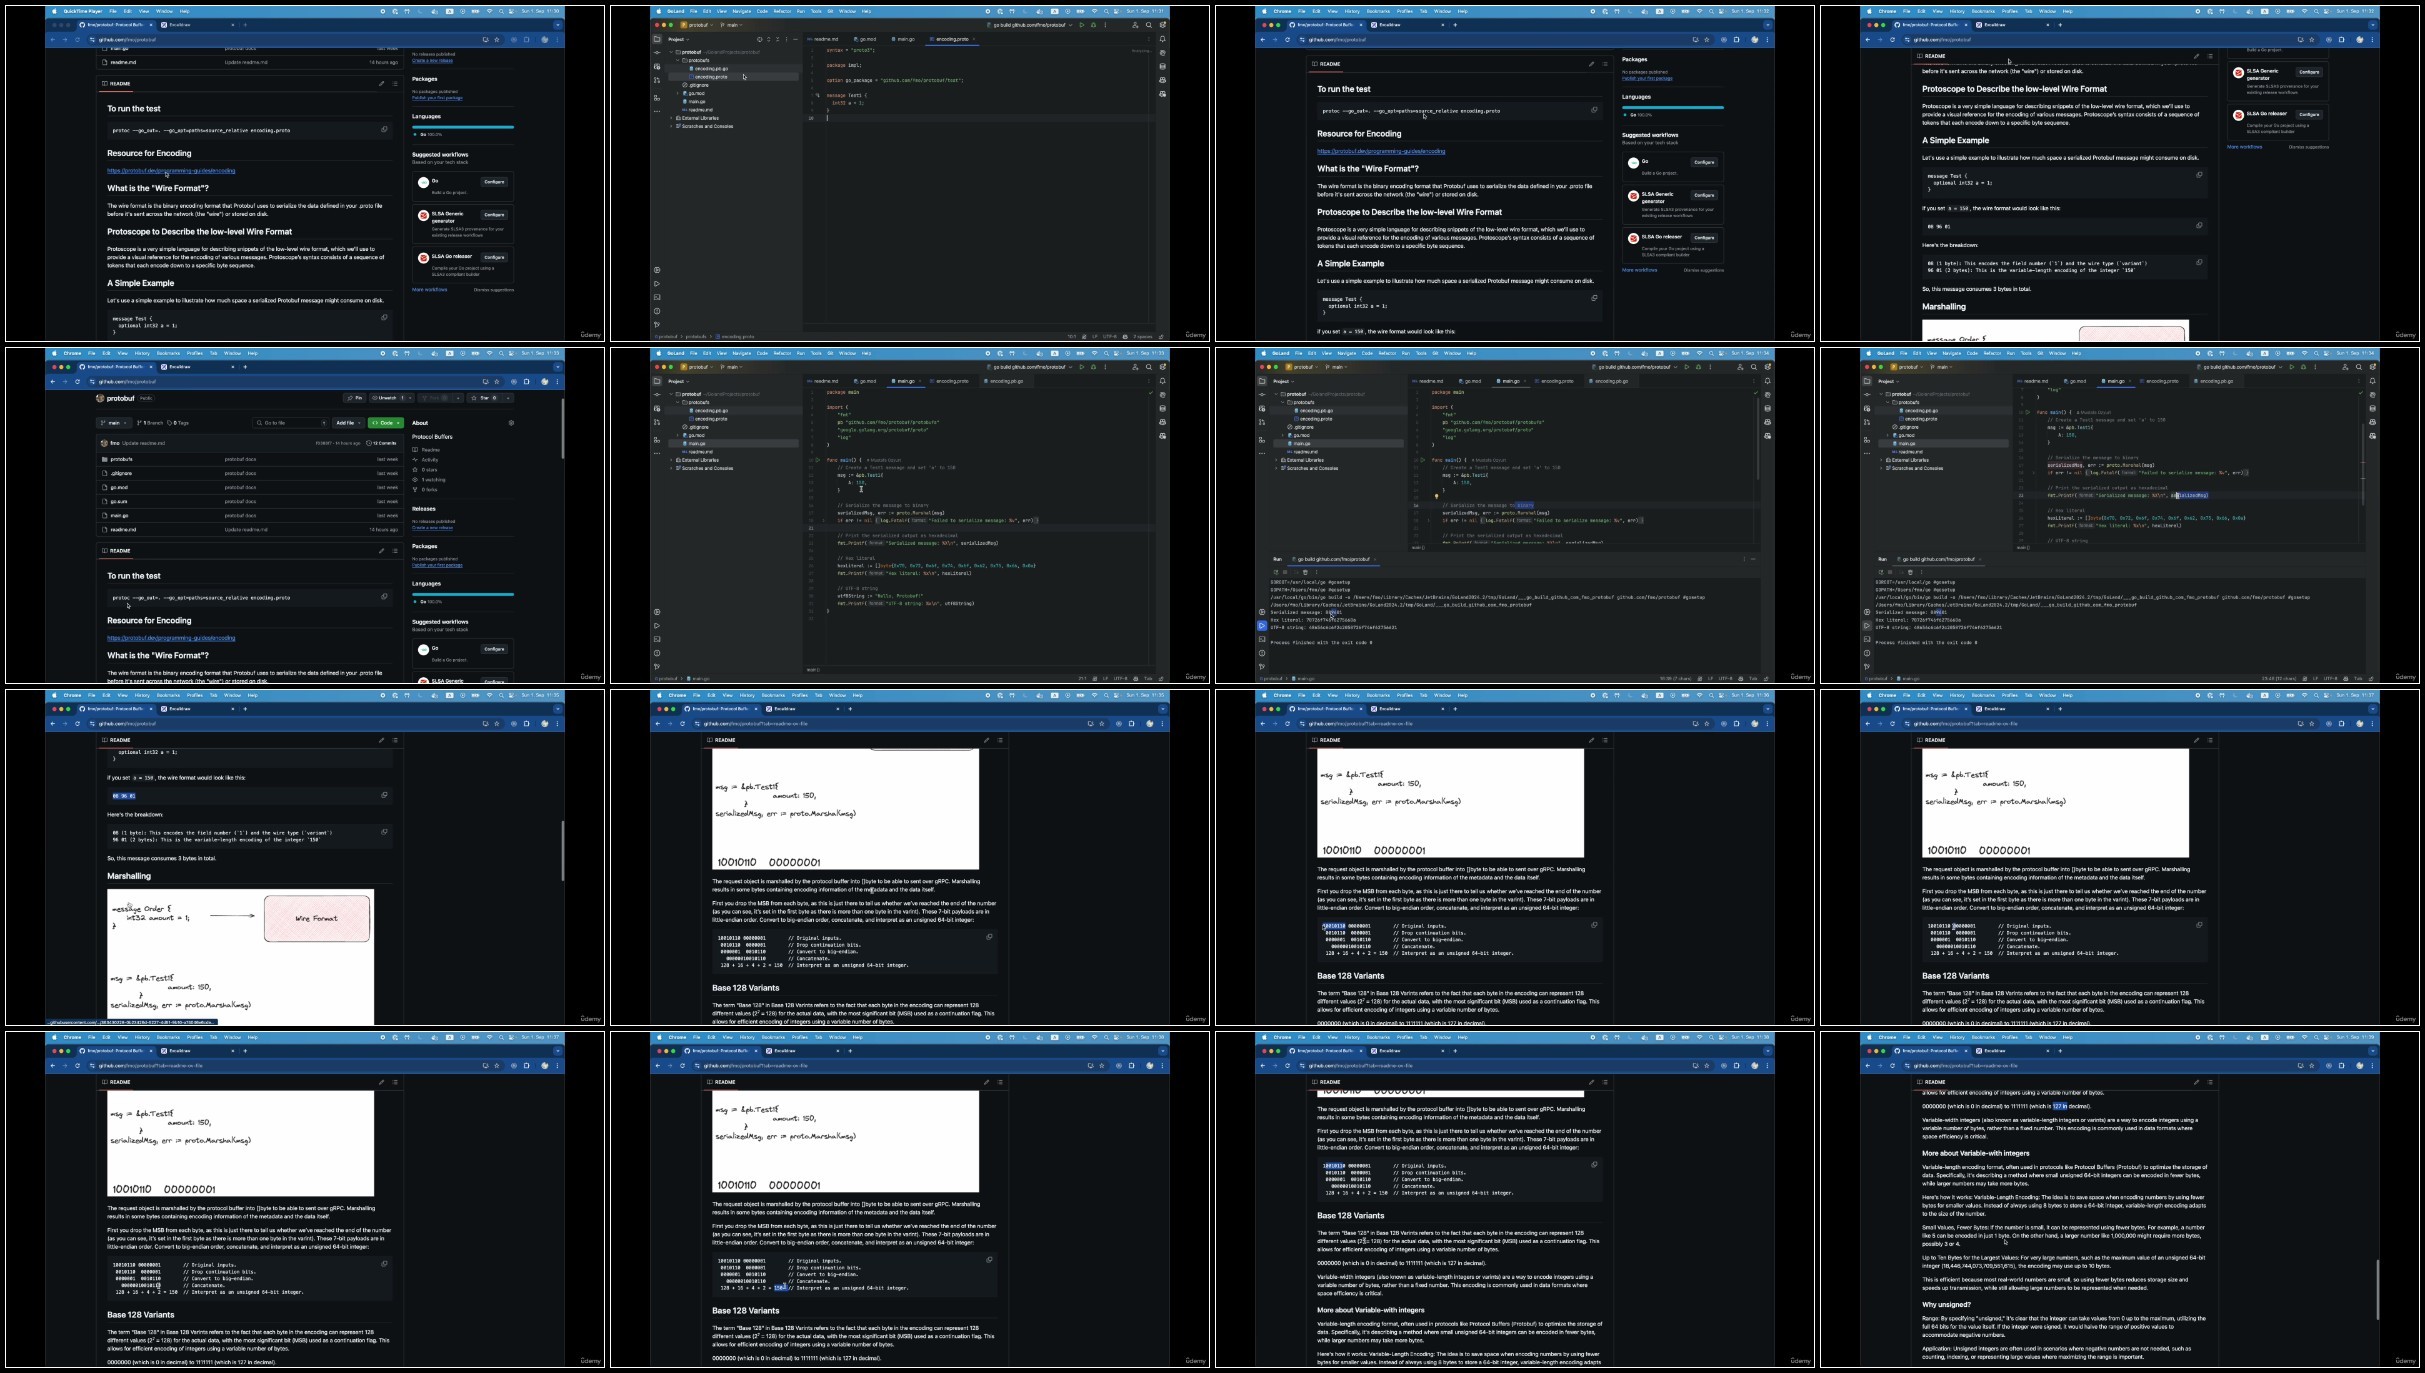This screenshot has width=2425, height=1373.
Task: Open go.sum in the GitHub file list
Action: point(119,501)
